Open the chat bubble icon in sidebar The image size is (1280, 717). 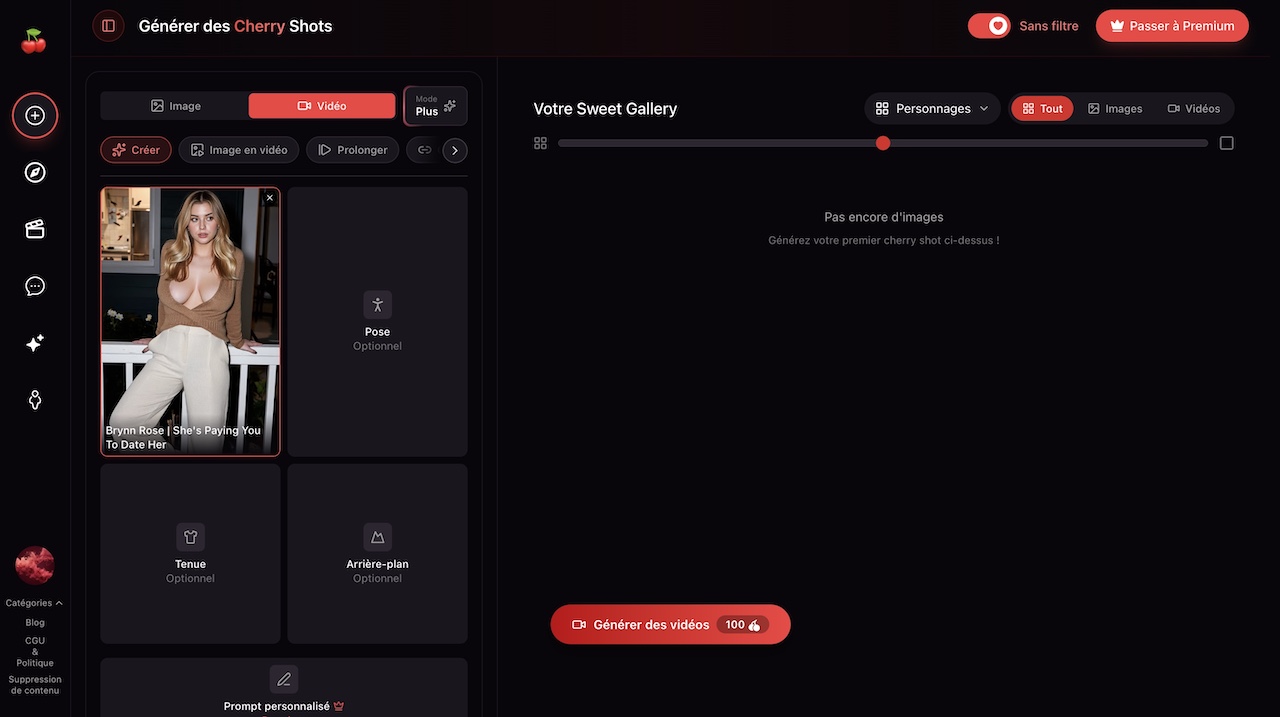click(x=35, y=286)
